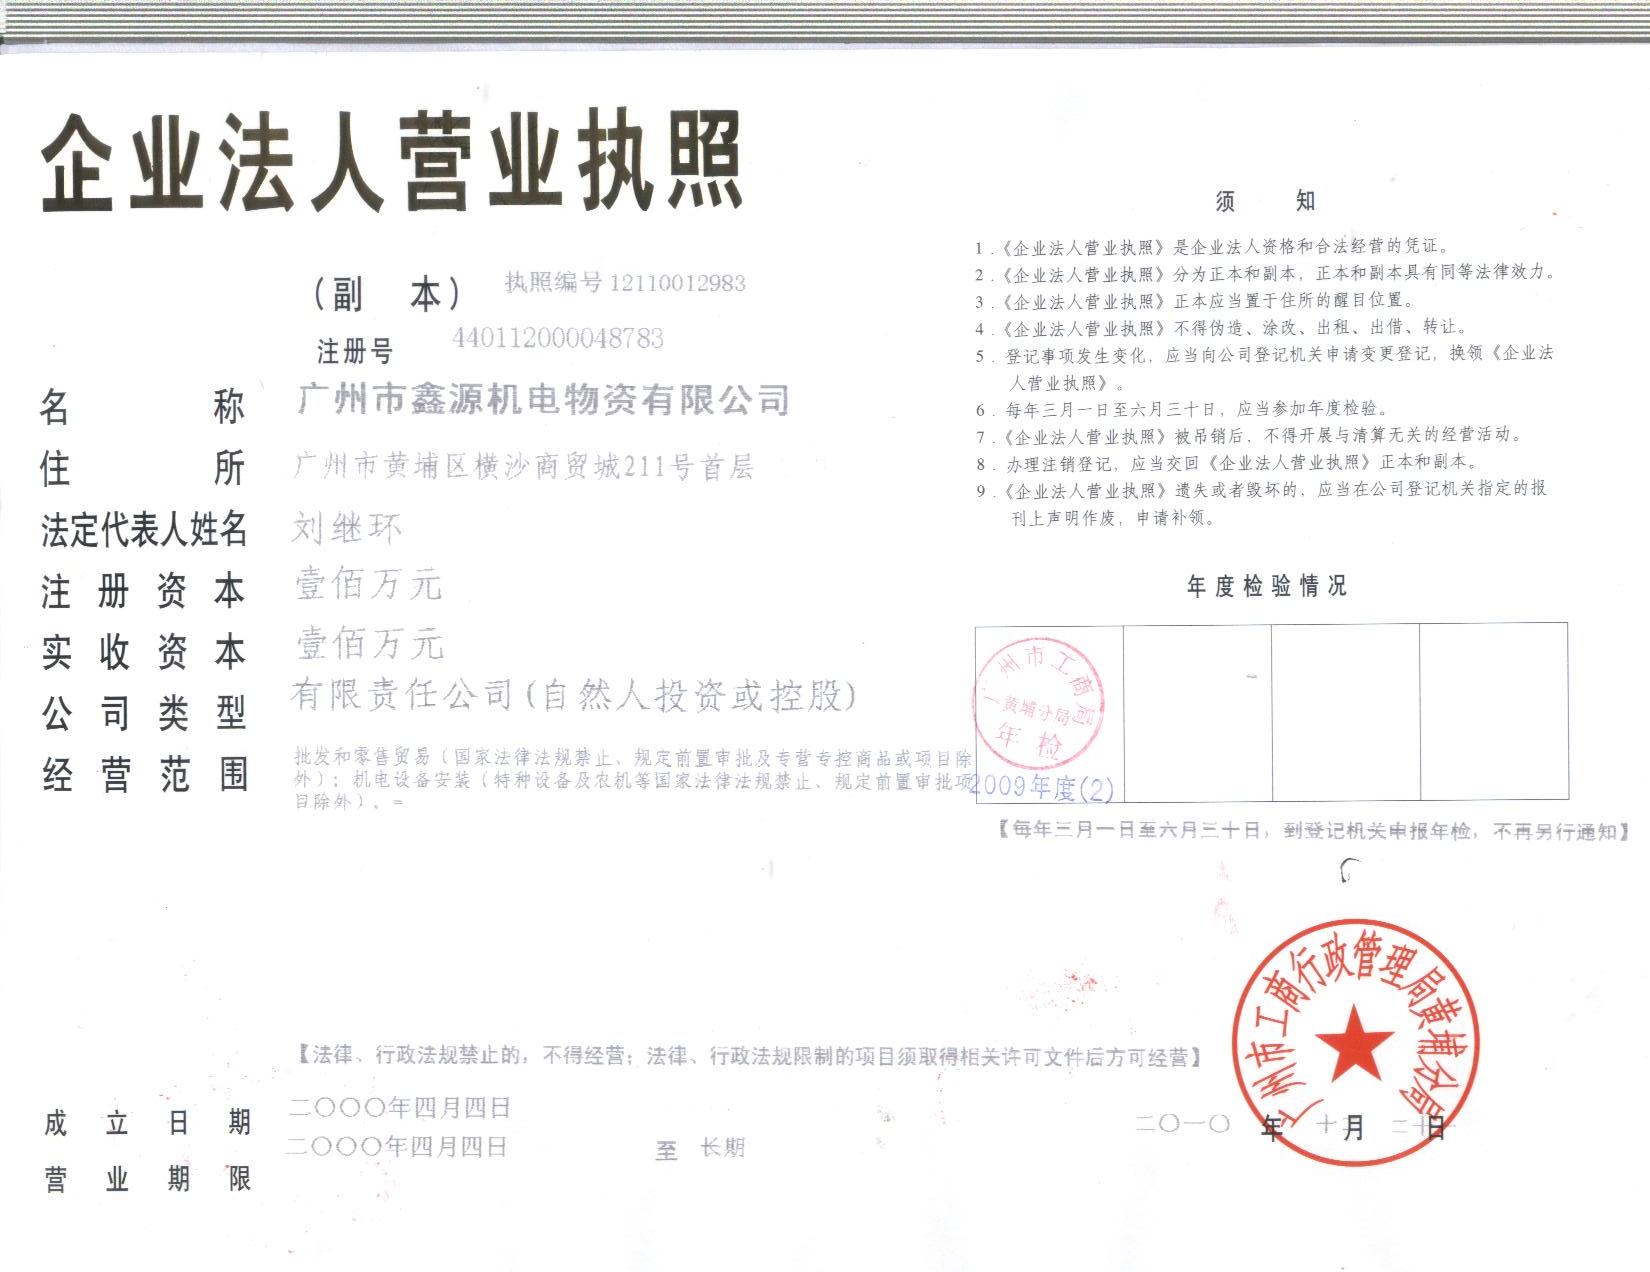The height and width of the screenshot is (1272, 1650).
Task: Click the address text starting with 广州市黄埔区
Action: [523, 466]
